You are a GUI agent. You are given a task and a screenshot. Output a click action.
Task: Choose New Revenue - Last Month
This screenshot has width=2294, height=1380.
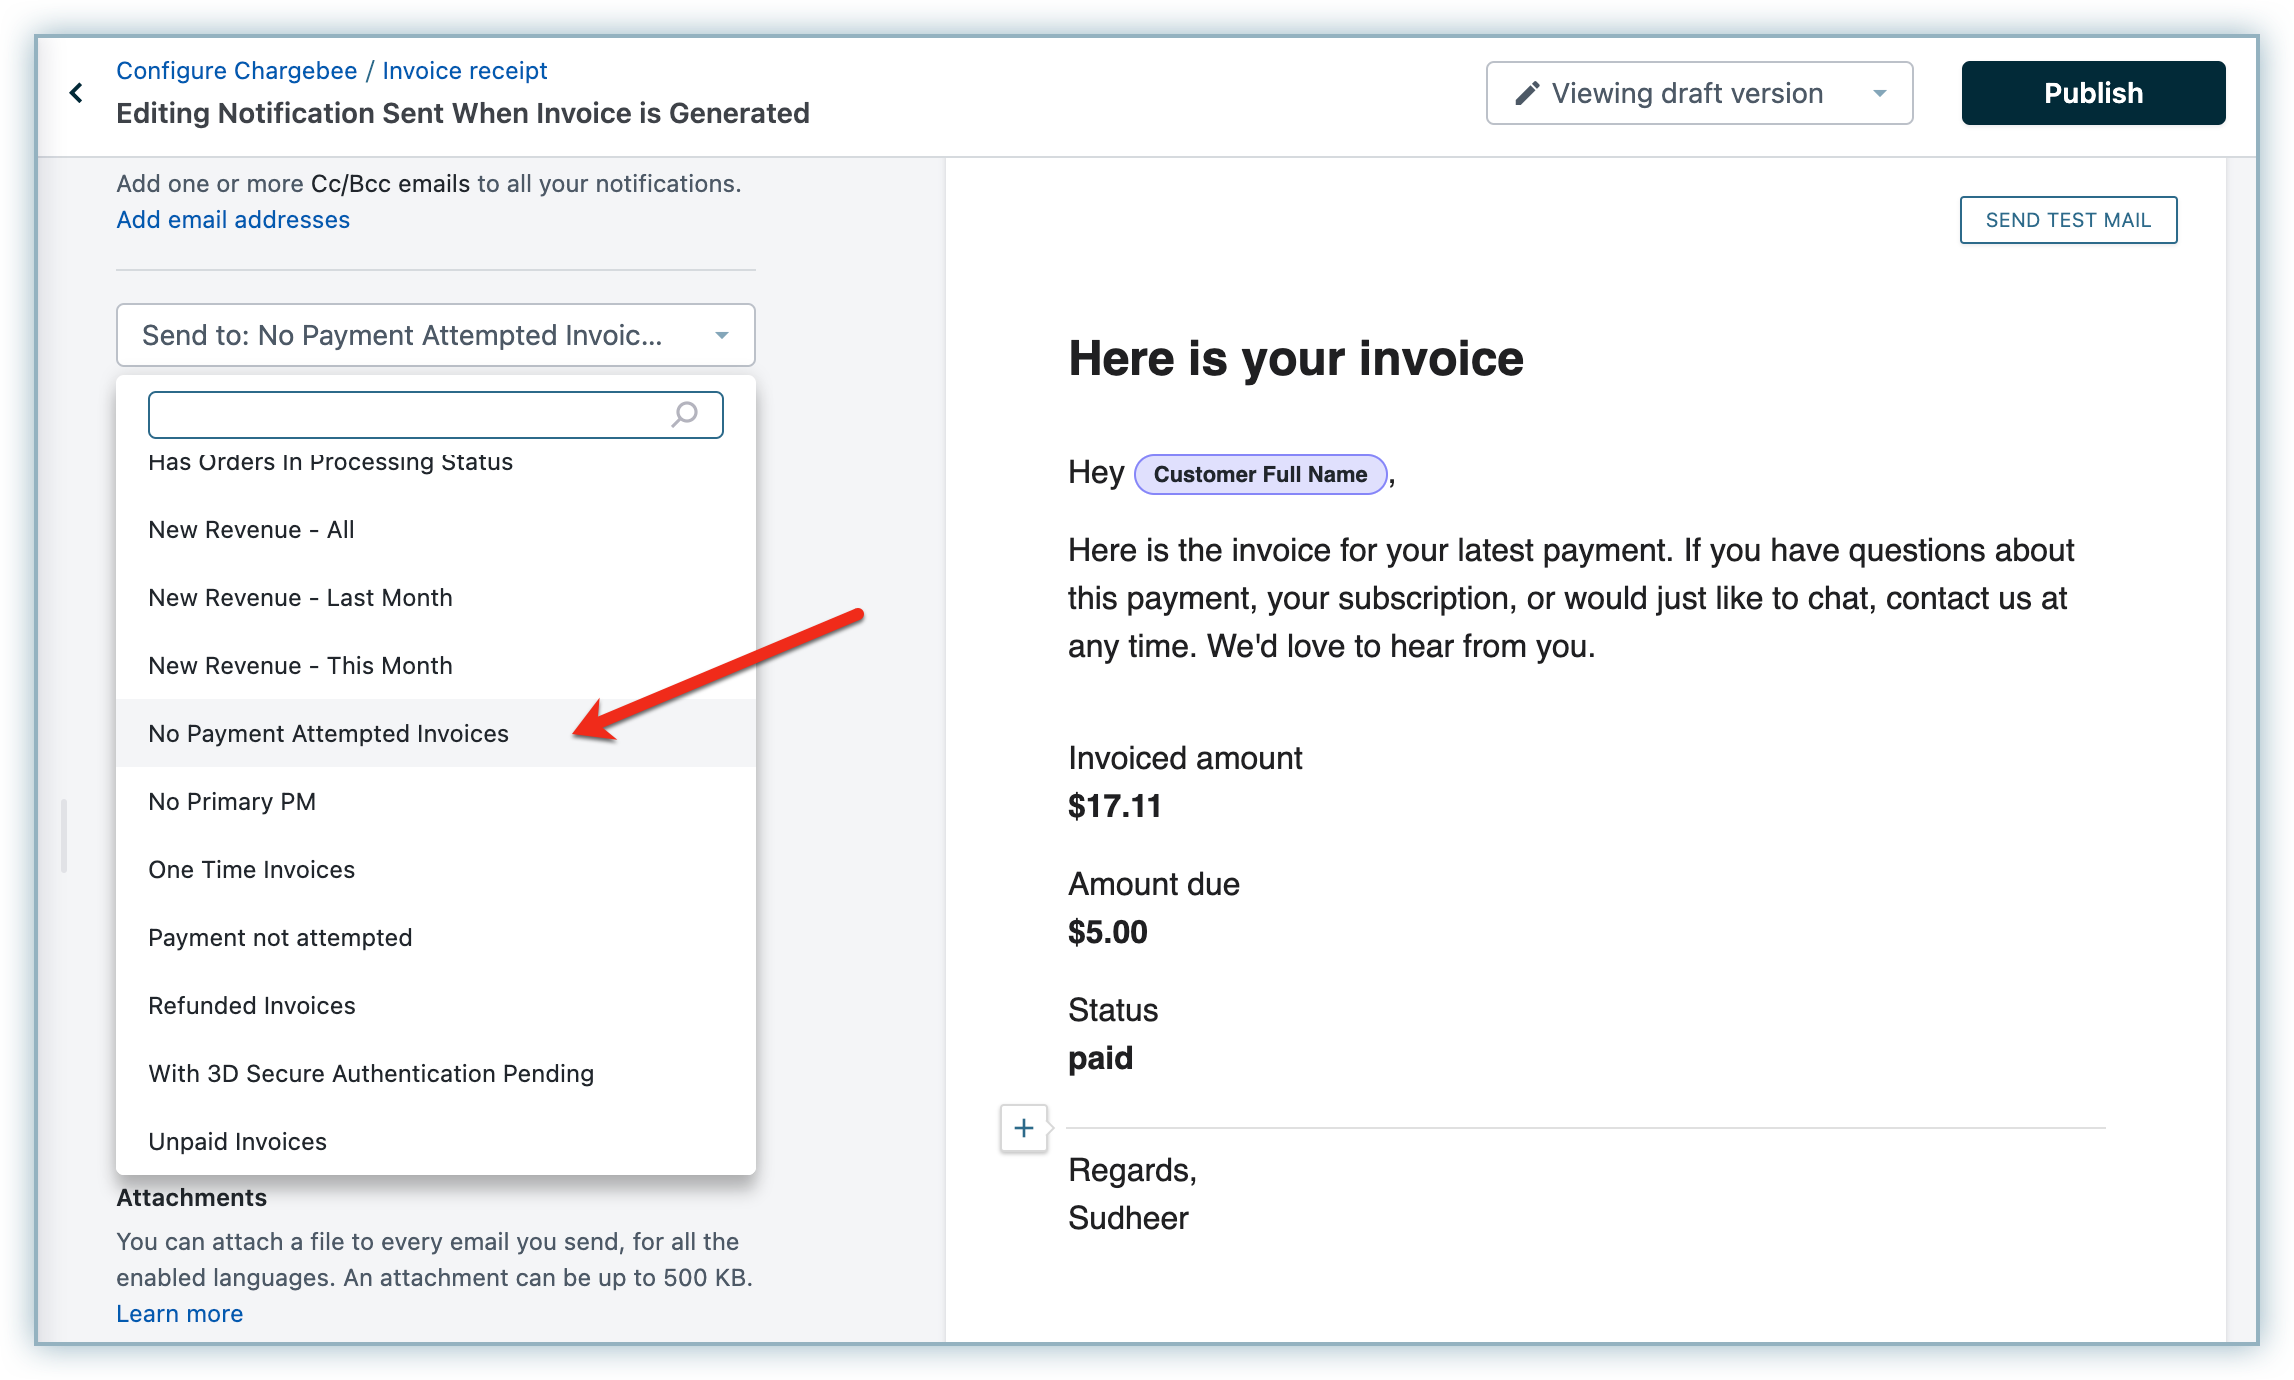[x=300, y=598]
